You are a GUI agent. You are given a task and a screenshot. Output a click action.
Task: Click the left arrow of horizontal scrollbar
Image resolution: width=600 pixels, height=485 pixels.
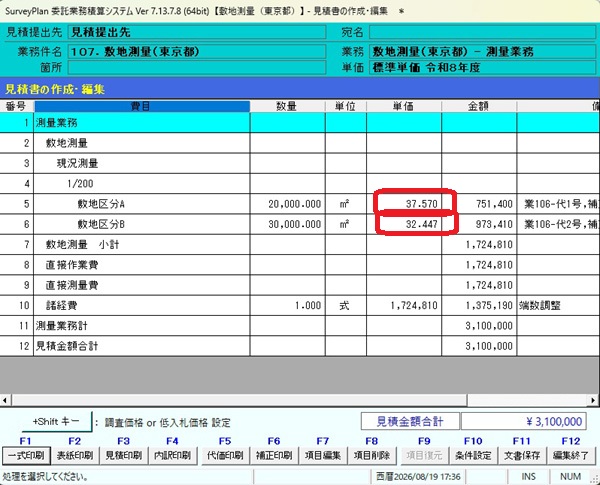pos(5,400)
